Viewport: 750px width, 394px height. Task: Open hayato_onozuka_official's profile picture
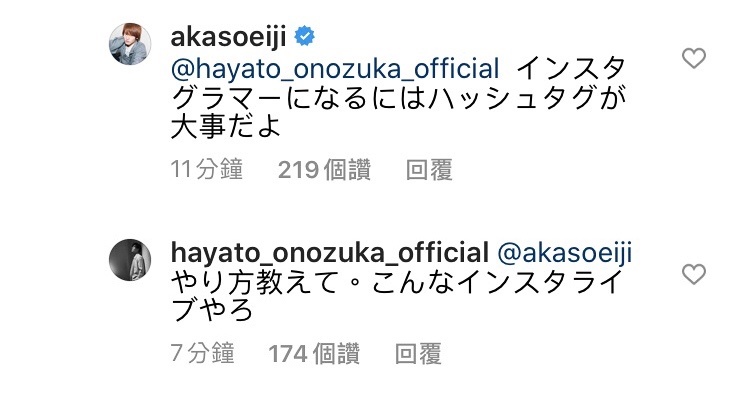point(130,260)
